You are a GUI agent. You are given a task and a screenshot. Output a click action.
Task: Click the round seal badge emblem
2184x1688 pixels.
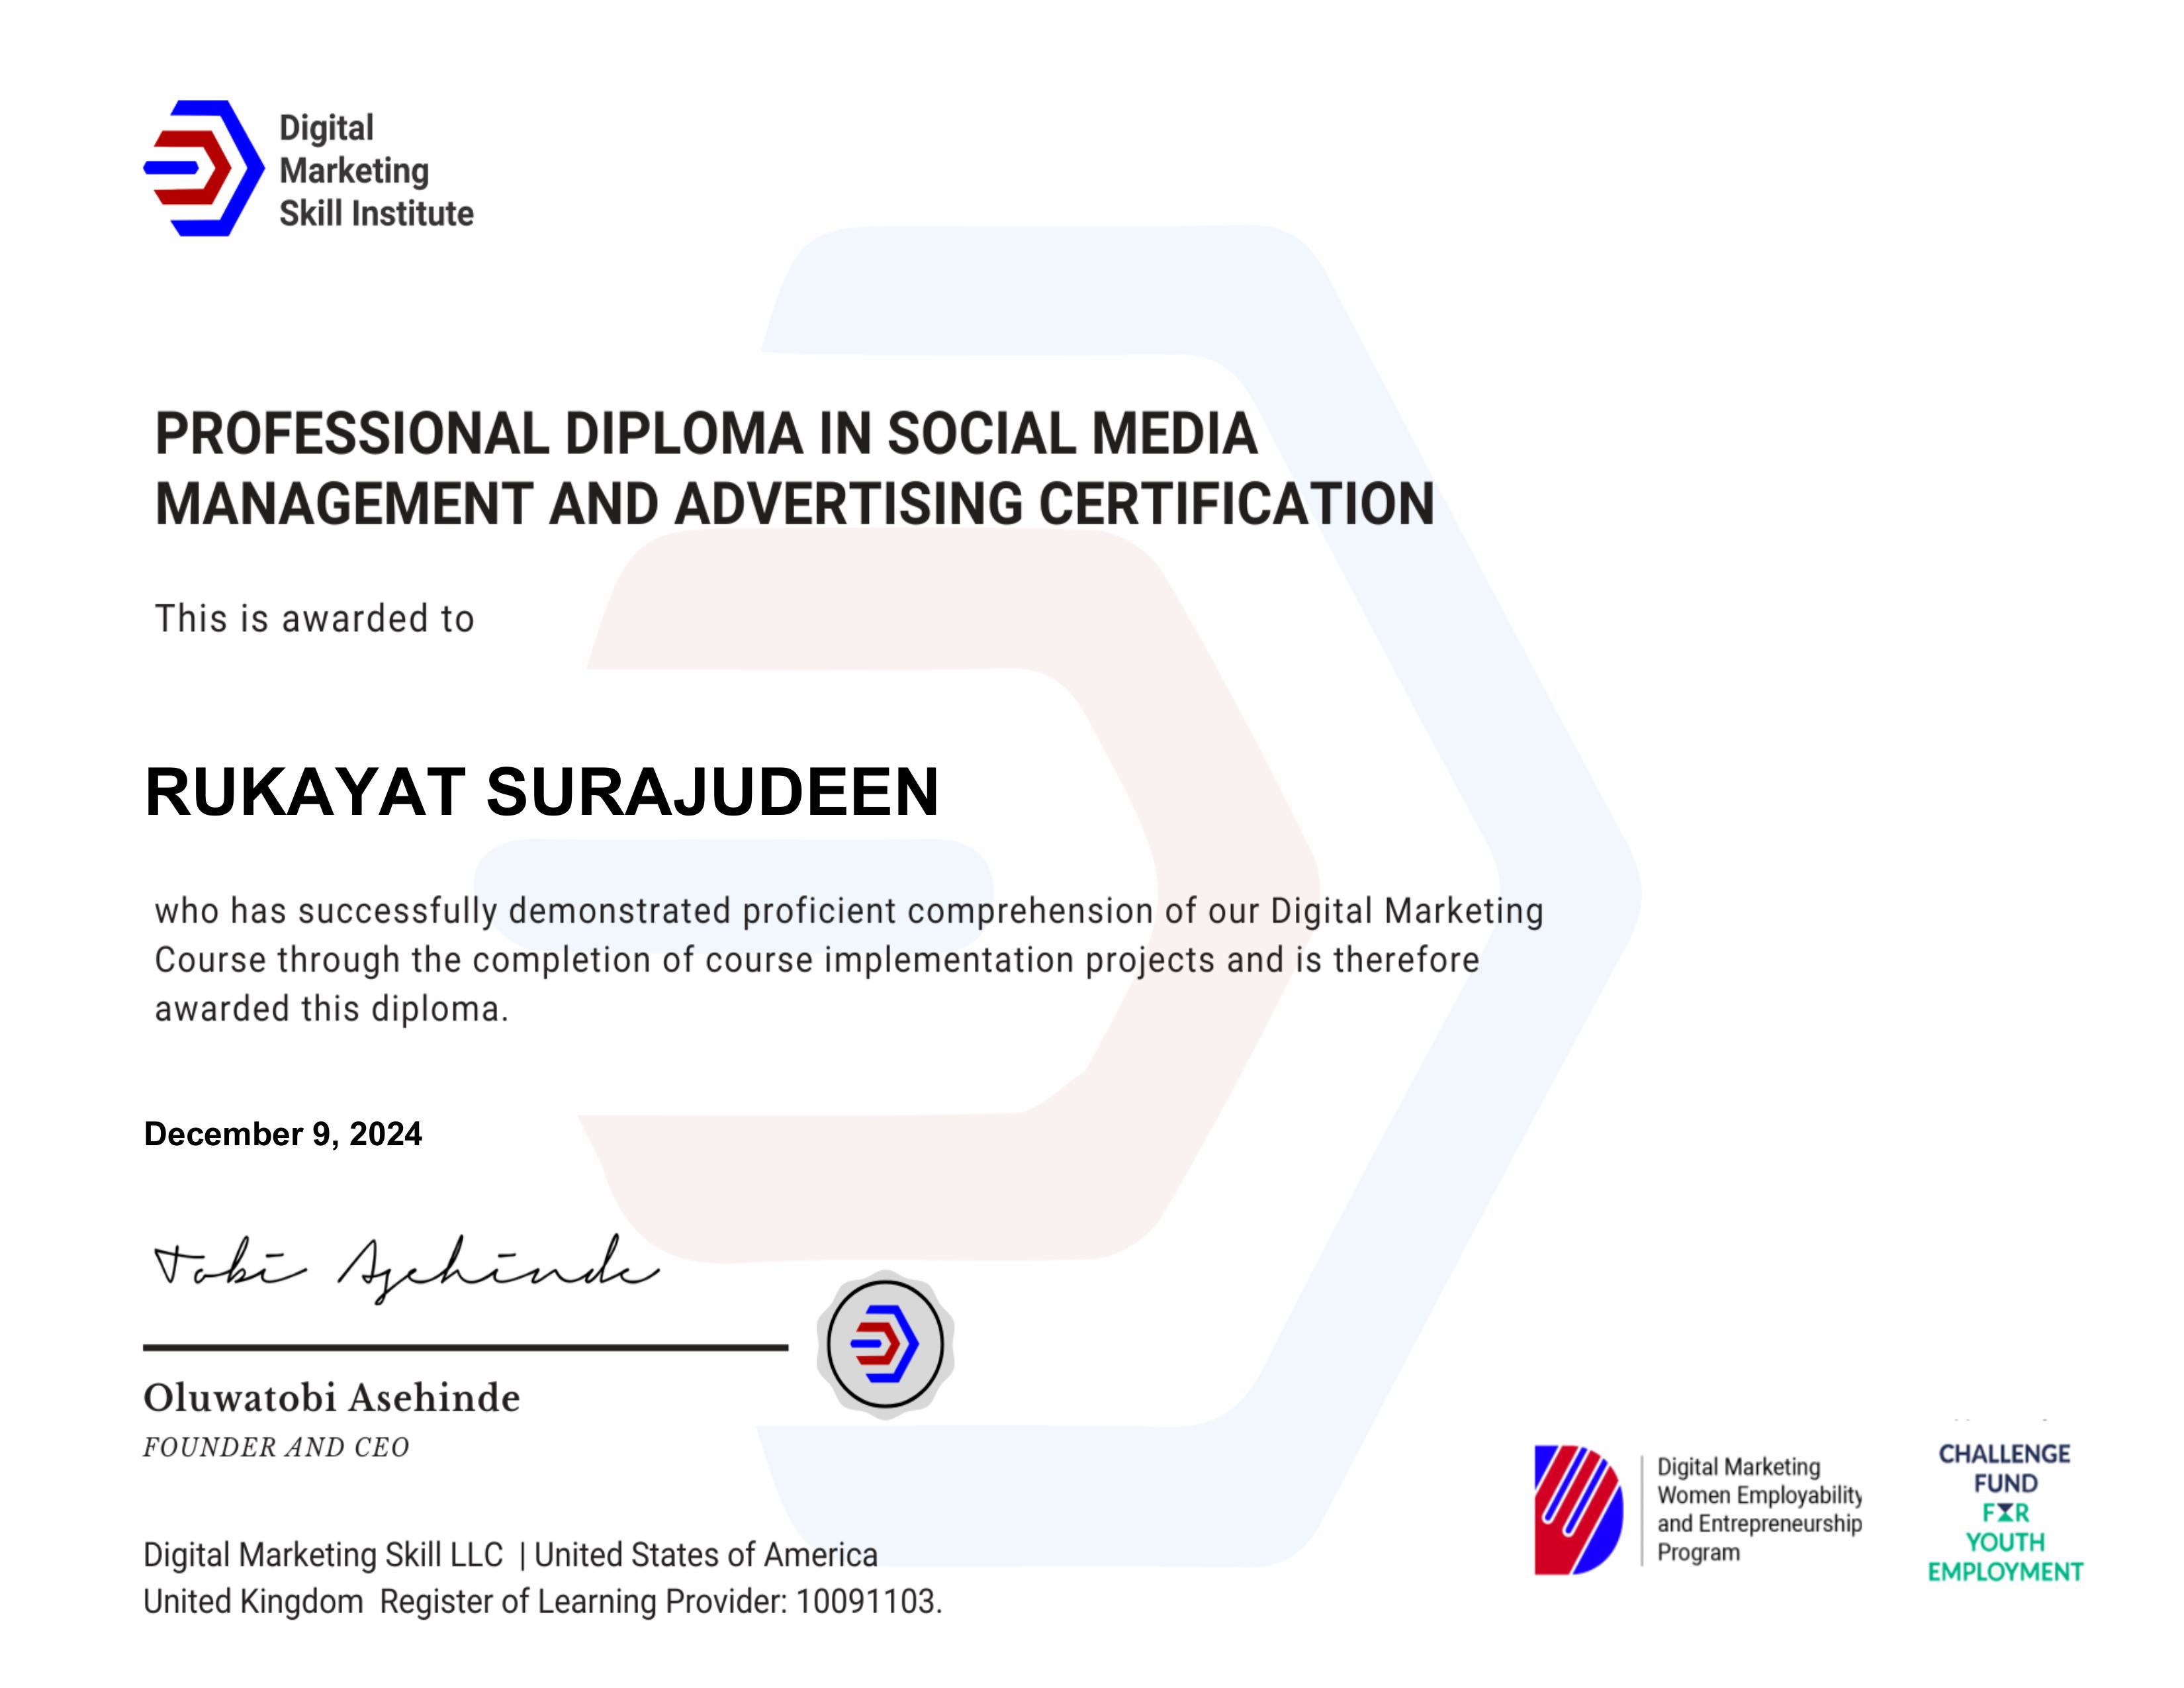tap(885, 1343)
